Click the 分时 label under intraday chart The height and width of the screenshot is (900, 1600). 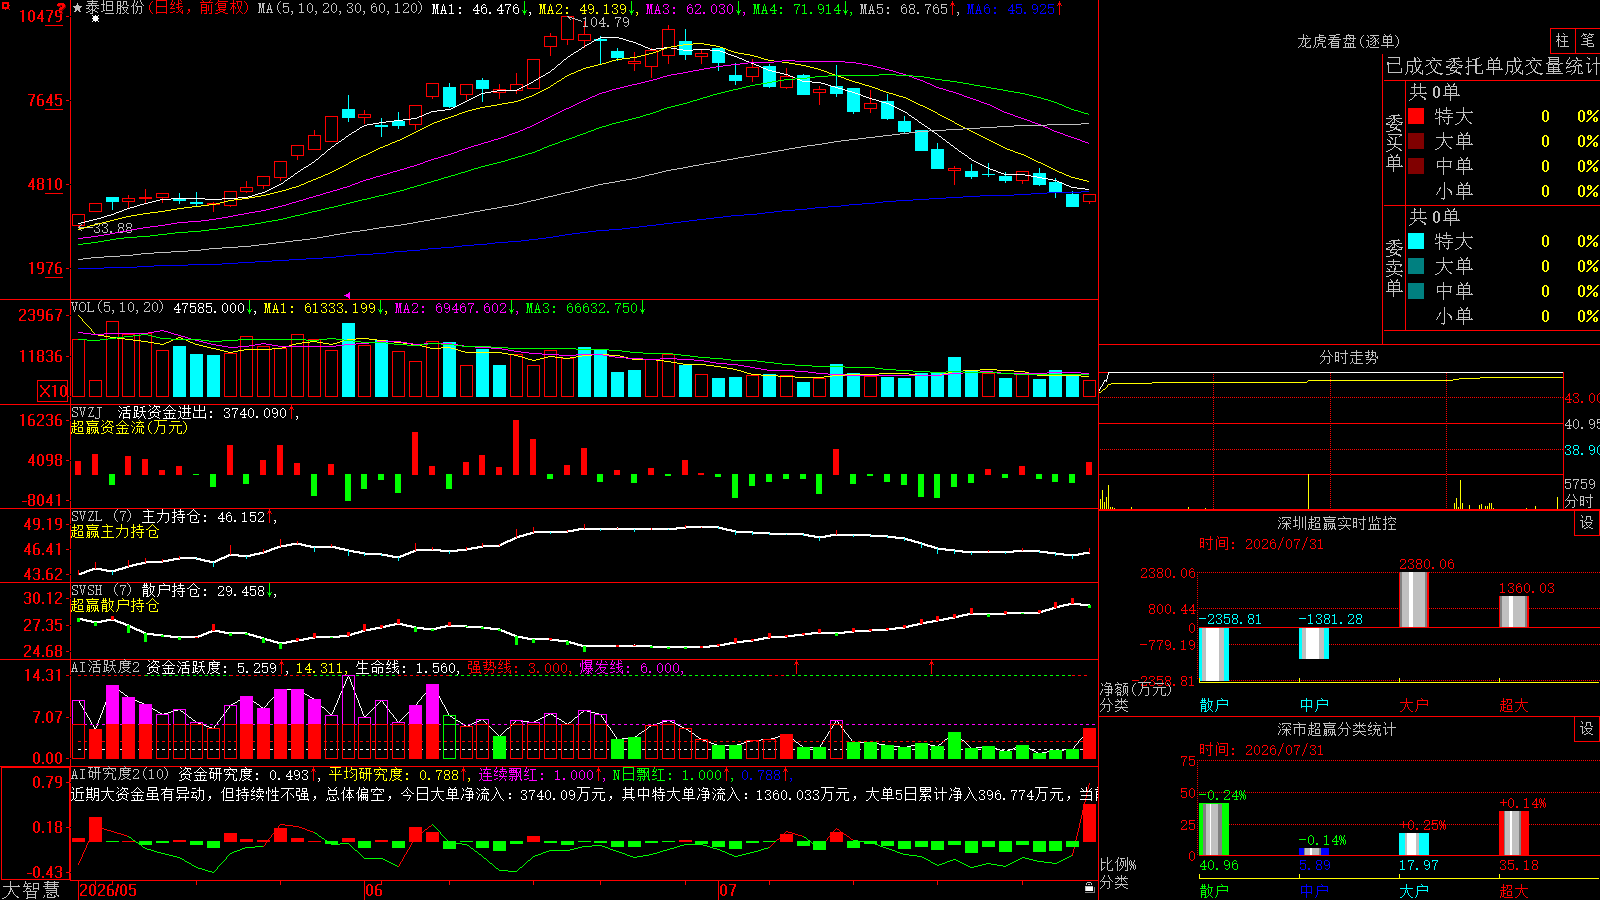[x=1579, y=501]
